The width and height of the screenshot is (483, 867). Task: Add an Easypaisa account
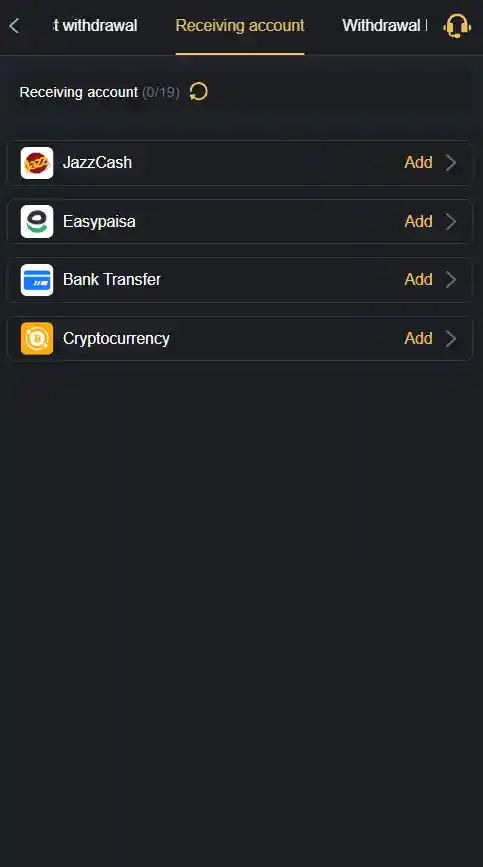coord(418,221)
